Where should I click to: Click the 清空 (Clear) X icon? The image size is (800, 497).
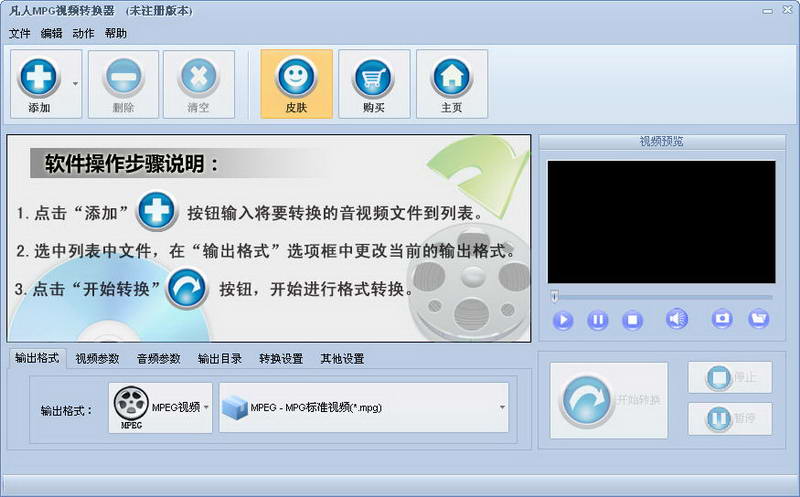pos(198,78)
